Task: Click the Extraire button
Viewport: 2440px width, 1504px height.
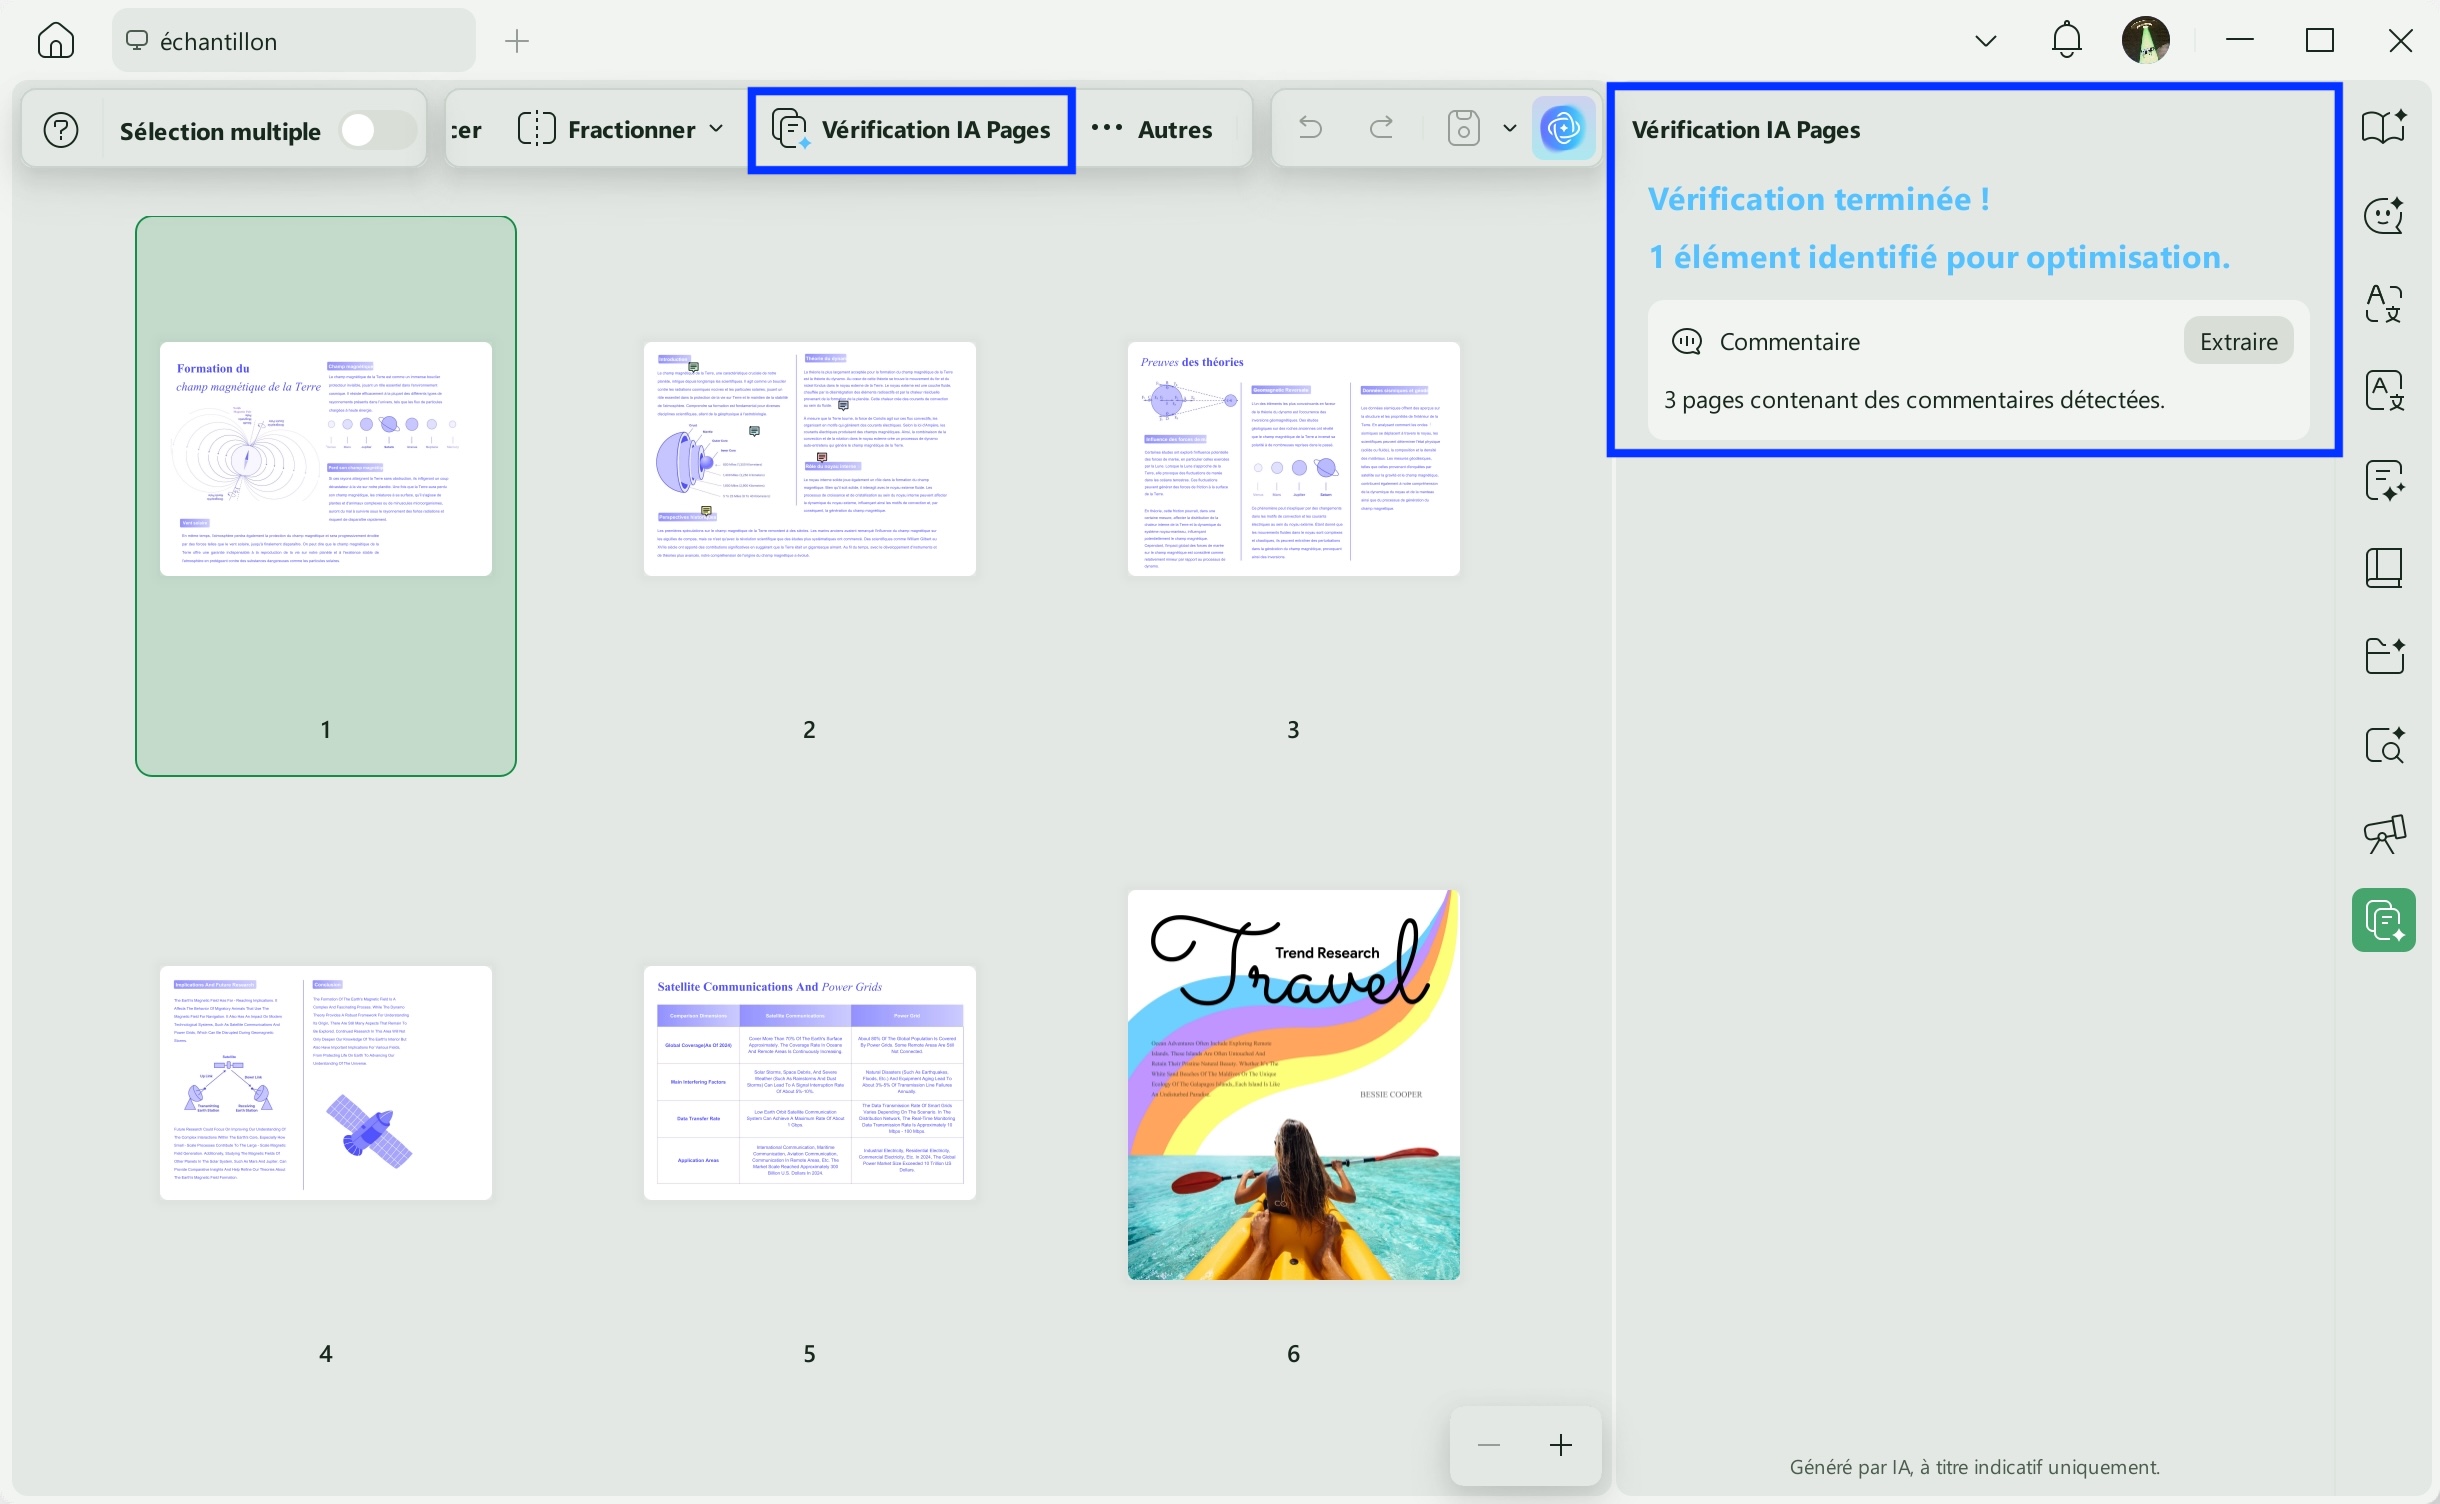Action: [2238, 342]
